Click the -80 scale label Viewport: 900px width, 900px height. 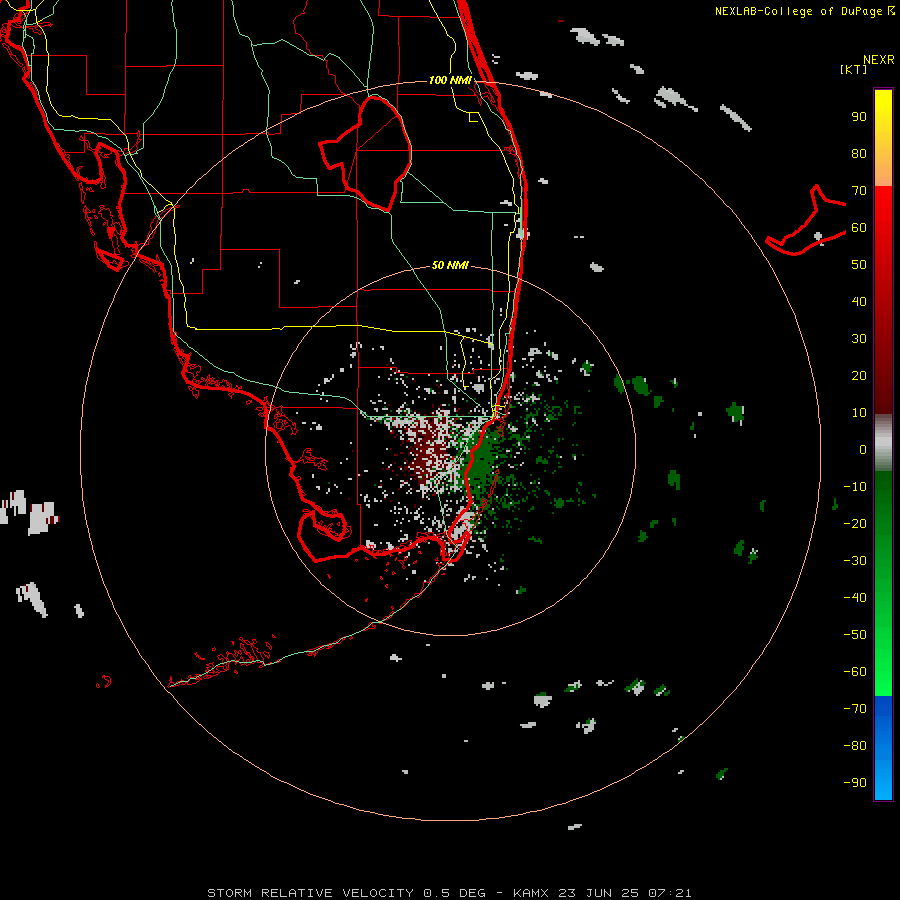pyautogui.click(x=855, y=746)
